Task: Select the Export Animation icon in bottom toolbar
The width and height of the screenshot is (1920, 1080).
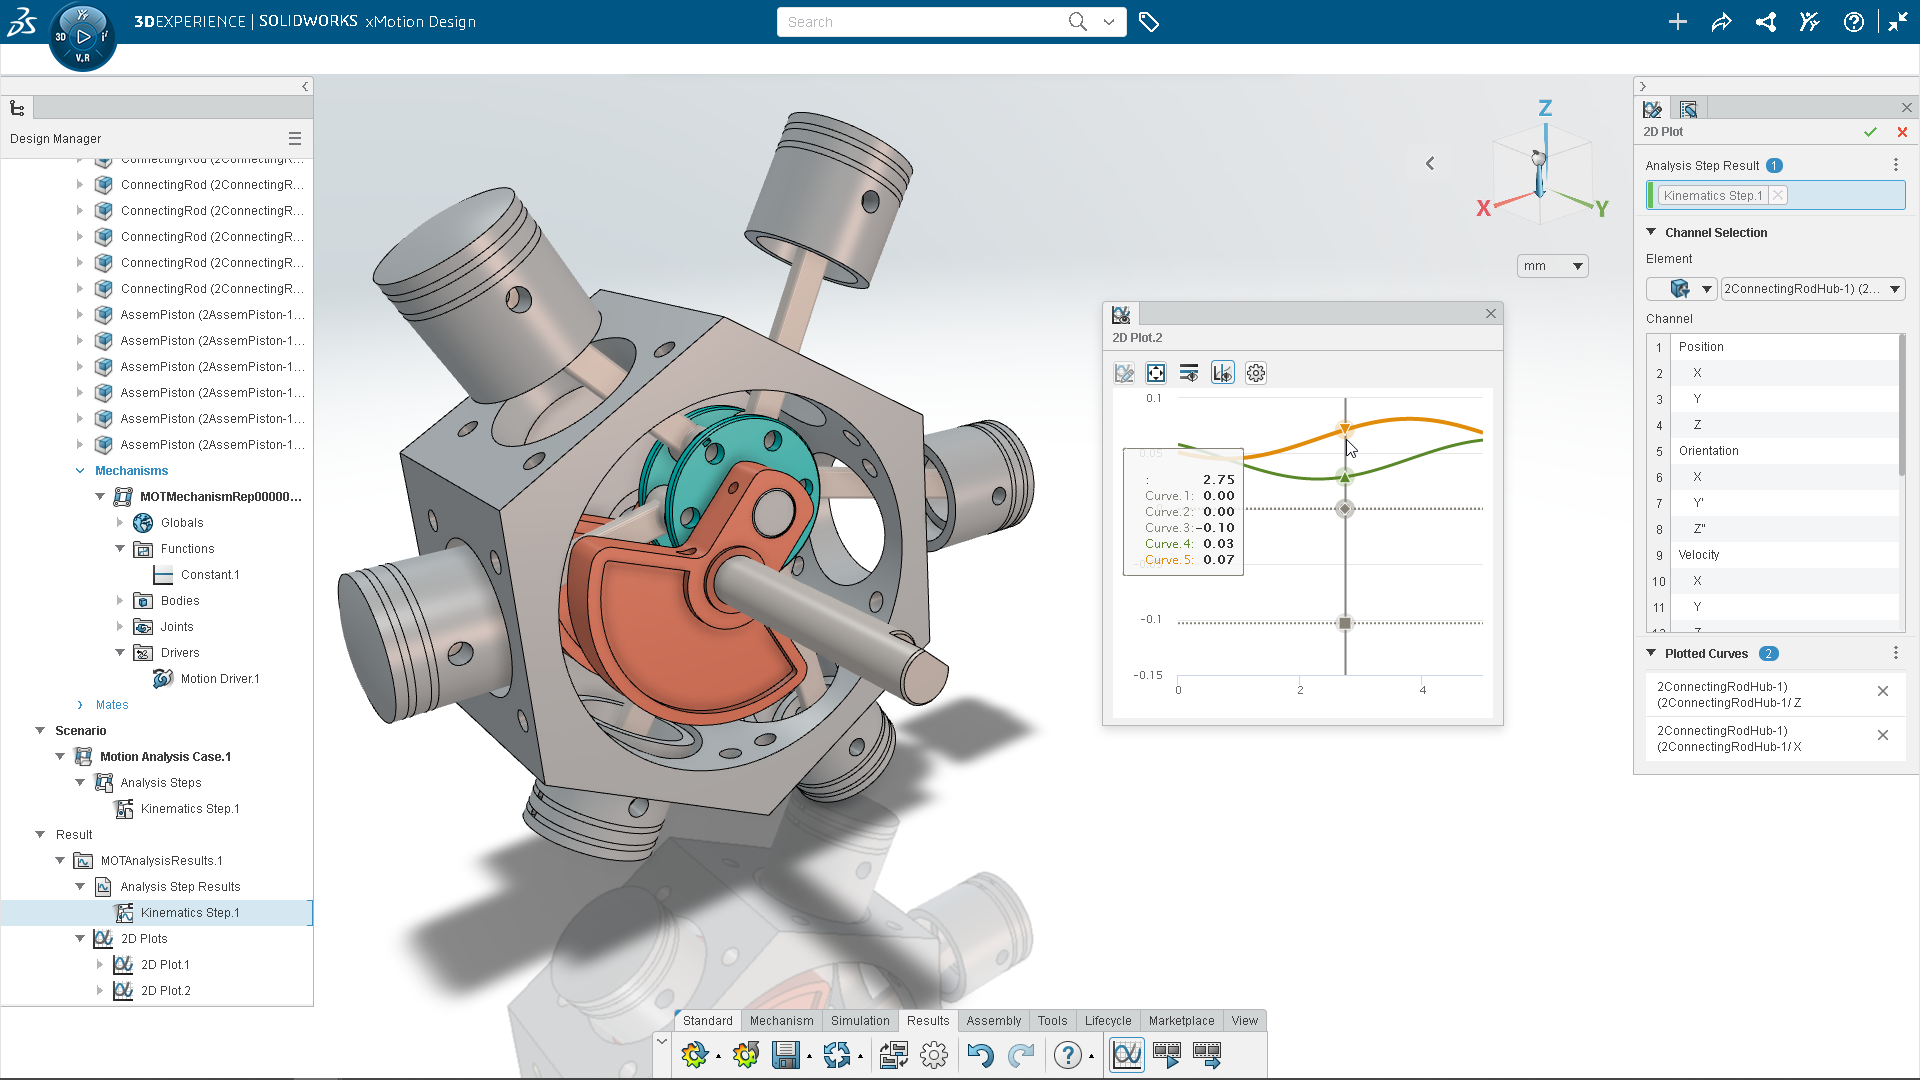Action: (1207, 1054)
